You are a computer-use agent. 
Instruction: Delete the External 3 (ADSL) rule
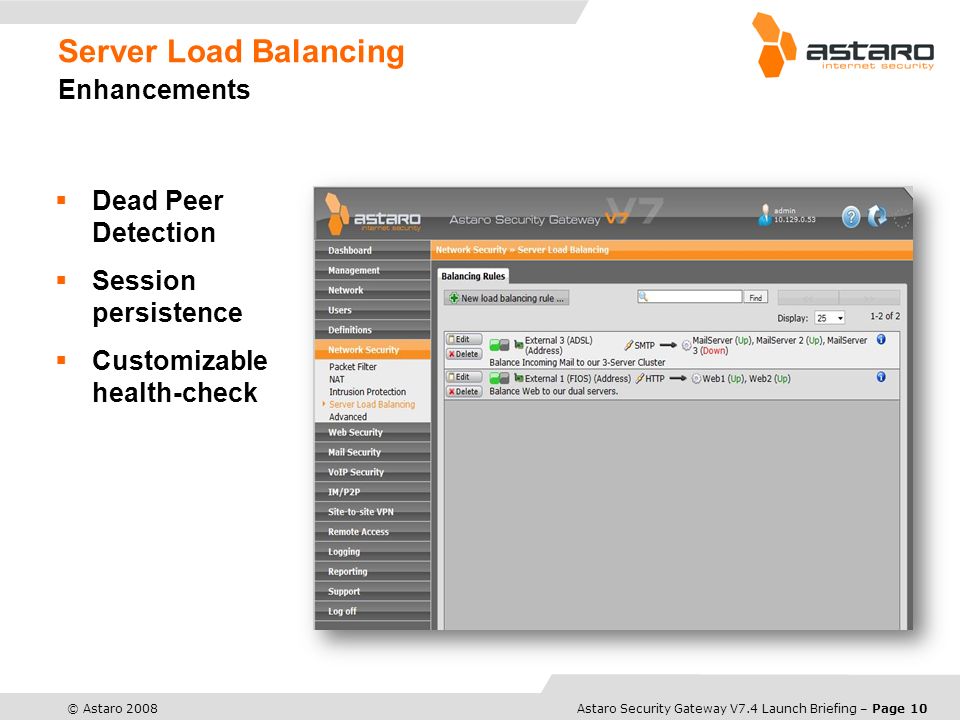coord(463,354)
